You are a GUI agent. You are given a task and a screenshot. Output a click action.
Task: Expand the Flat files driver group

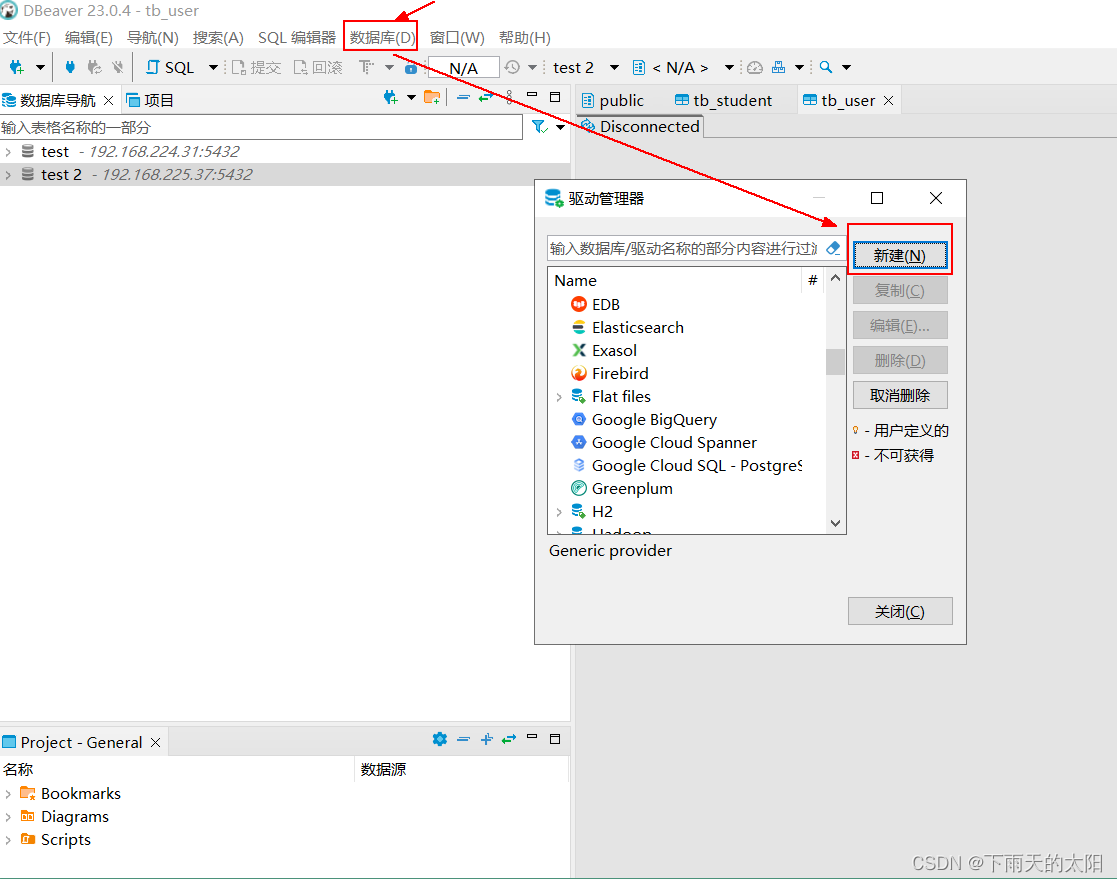point(559,397)
